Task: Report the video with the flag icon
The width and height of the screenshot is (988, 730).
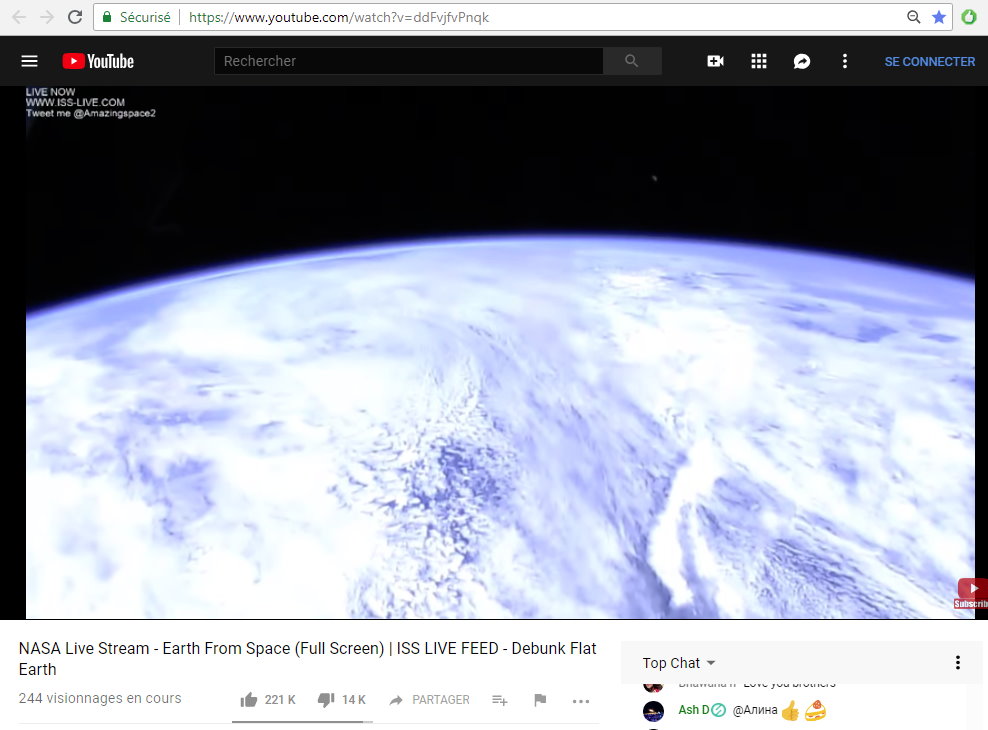Action: click(540, 700)
